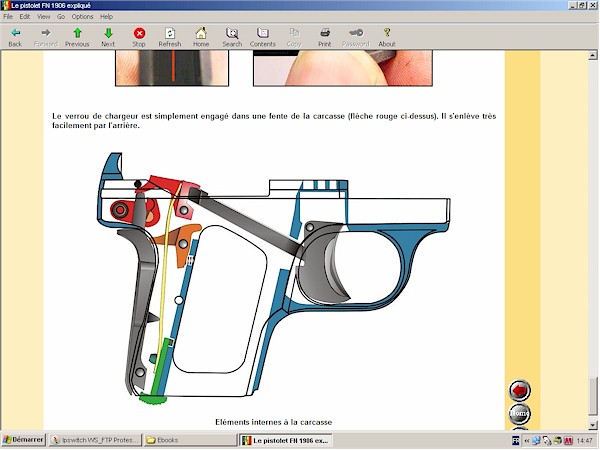Show the Contents panel
The image size is (600, 450).
(263, 38)
